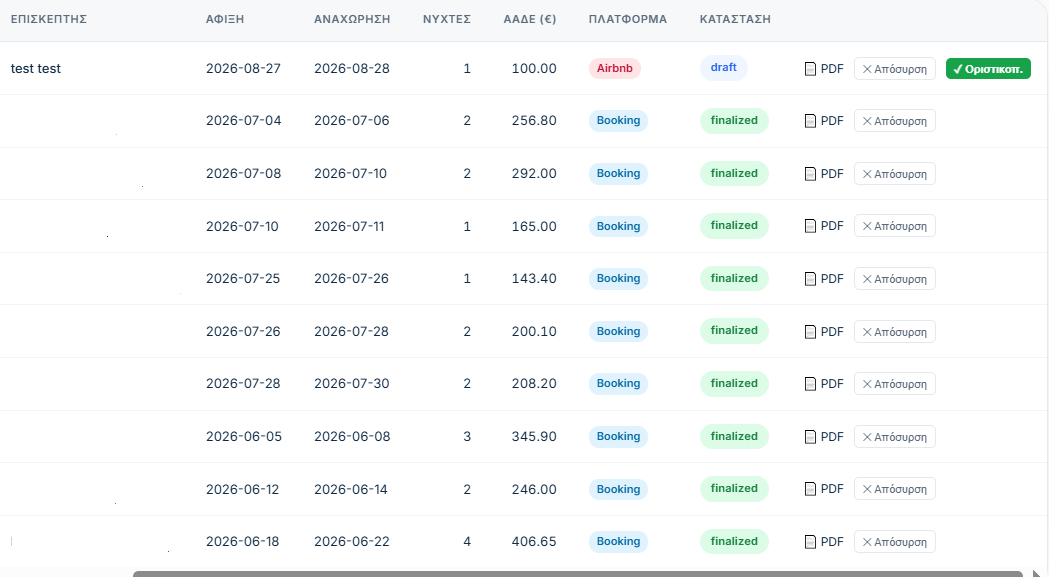The height and width of the screenshot is (577, 1049).
Task: Click Απόσυρση for the test test draft
Action: [894, 68]
